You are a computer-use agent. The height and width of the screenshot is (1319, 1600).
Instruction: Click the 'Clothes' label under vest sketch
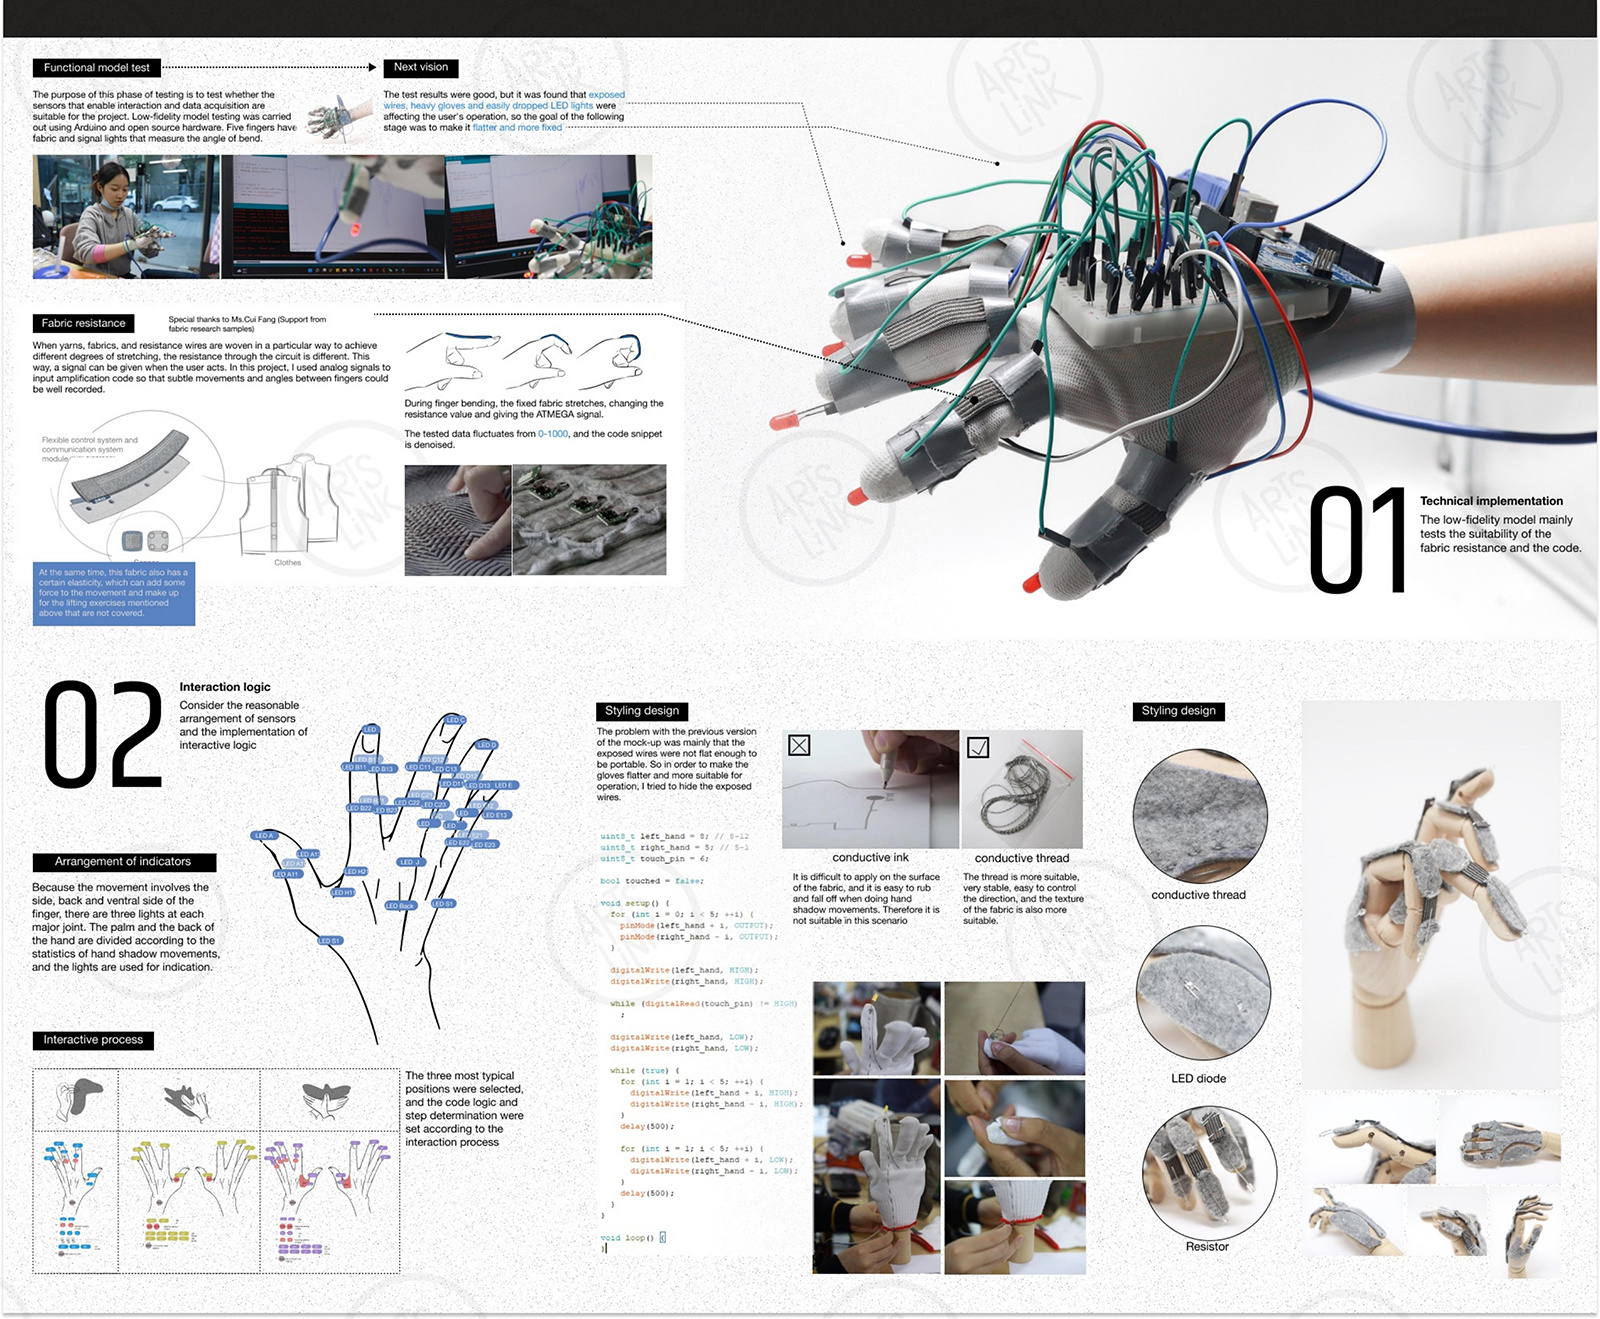[288, 563]
